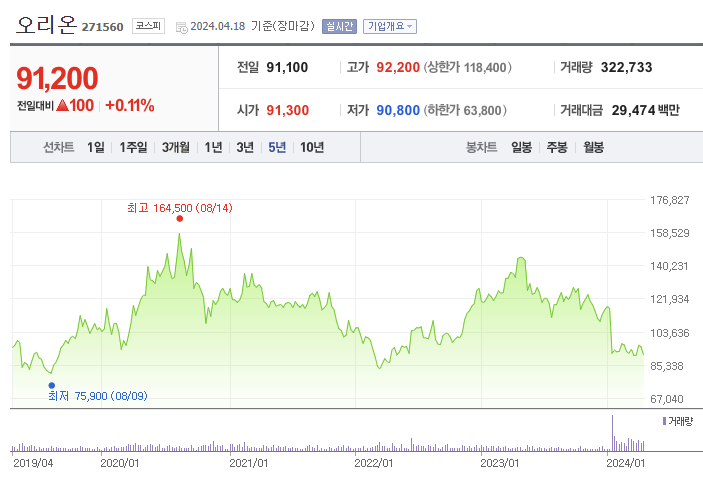Click the 봉차트 label
This screenshot has height=481, width=703.
pos(482,147)
